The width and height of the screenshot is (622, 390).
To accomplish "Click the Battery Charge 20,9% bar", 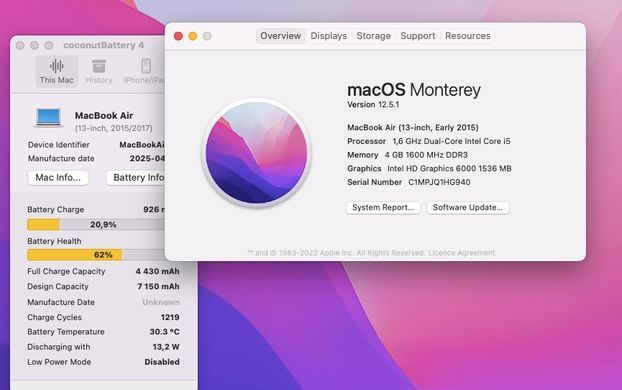I will [96, 225].
